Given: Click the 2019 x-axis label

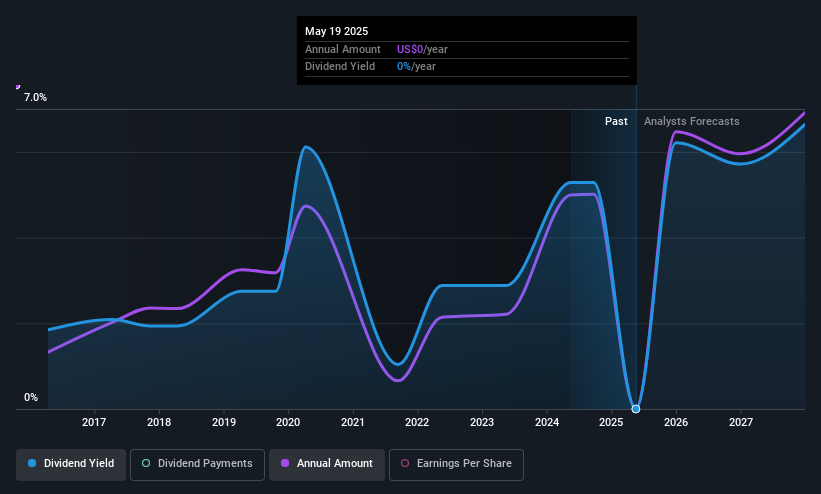Looking at the screenshot, I should pyautogui.click(x=224, y=422).
